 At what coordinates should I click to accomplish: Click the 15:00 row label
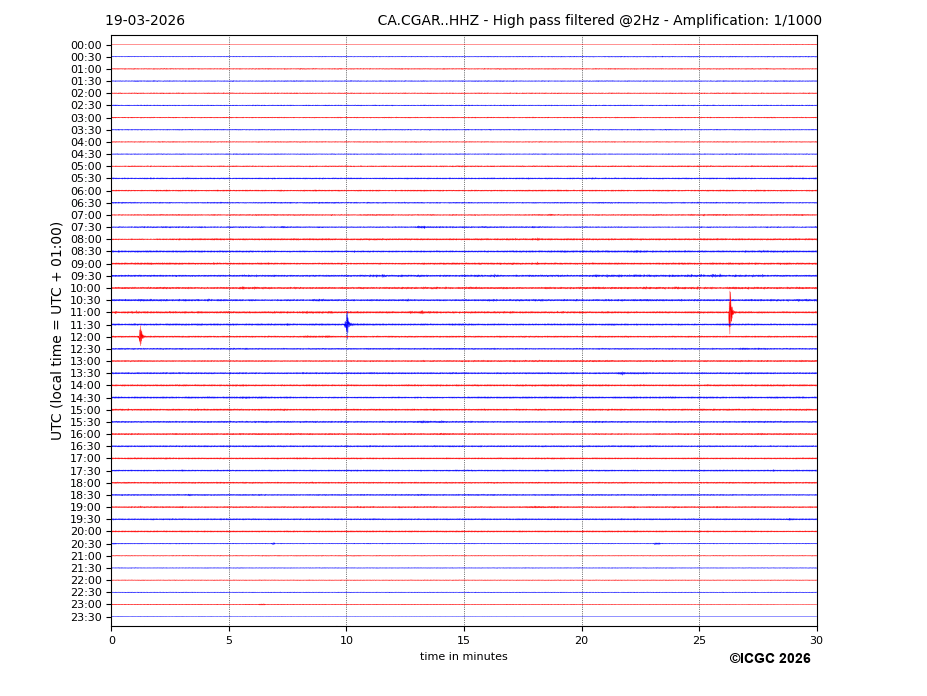[86, 410]
